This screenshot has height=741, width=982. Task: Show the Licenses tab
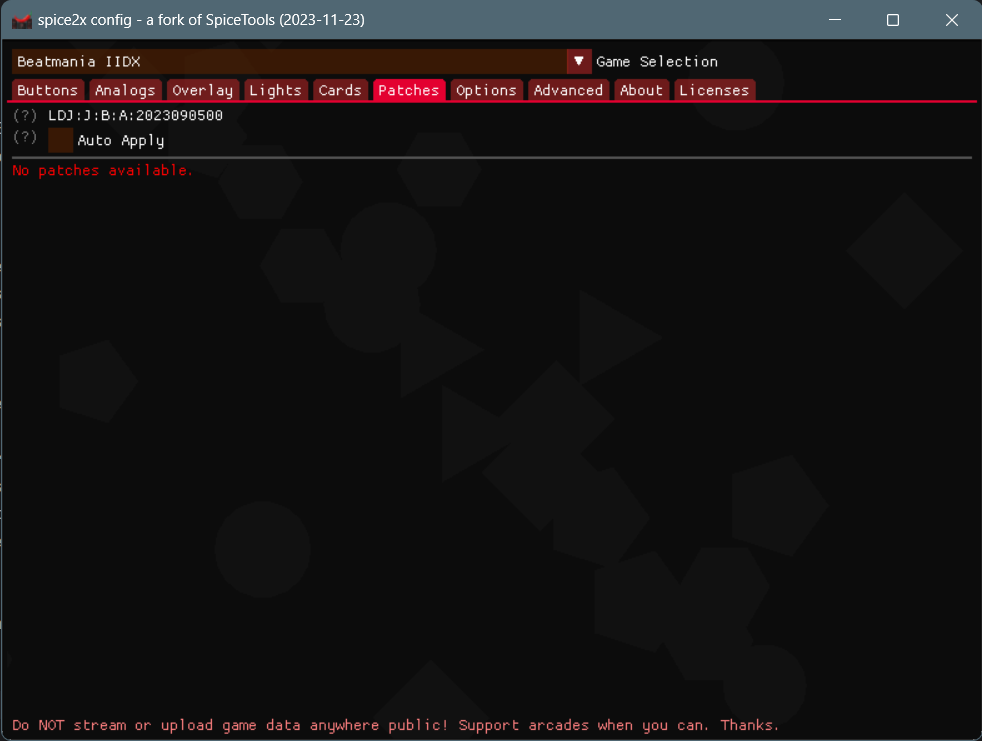click(x=715, y=90)
